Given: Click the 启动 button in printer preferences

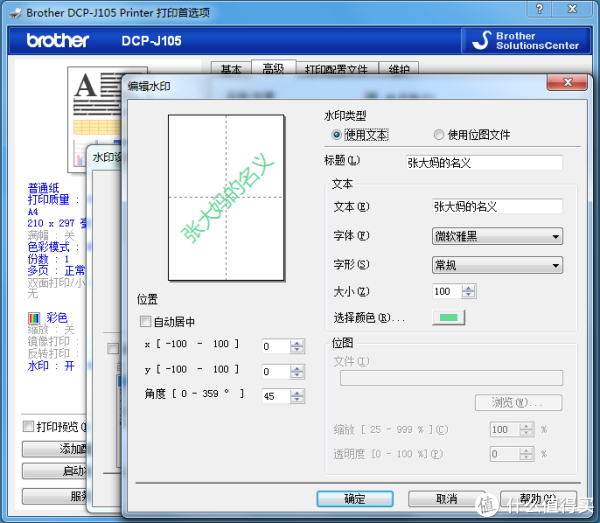Looking at the screenshot, I should (x=54, y=471).
